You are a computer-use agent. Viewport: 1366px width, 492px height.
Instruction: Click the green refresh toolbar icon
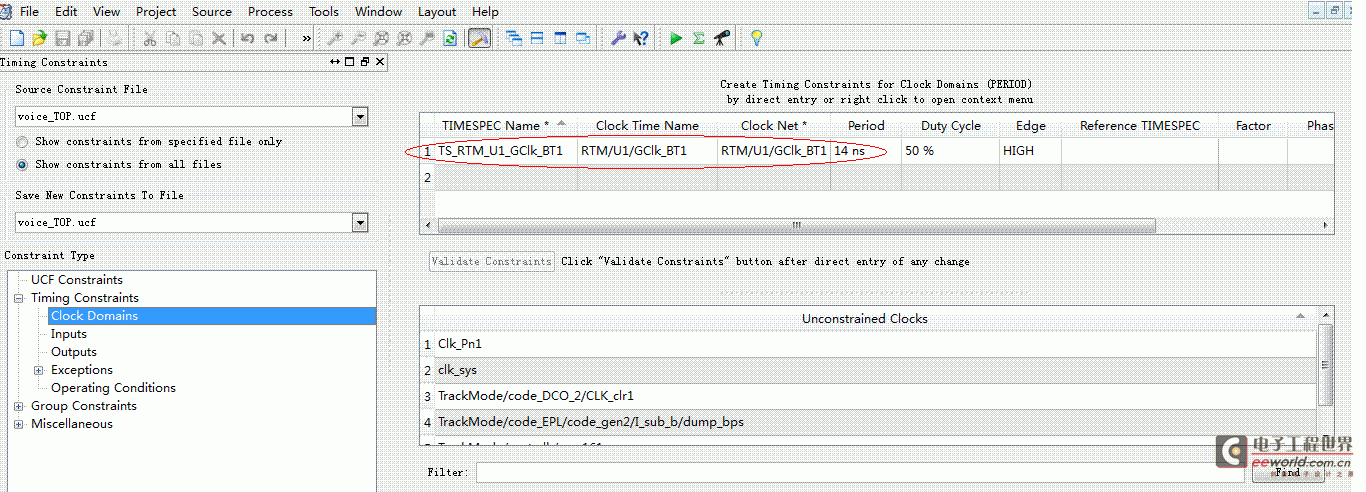450,38
